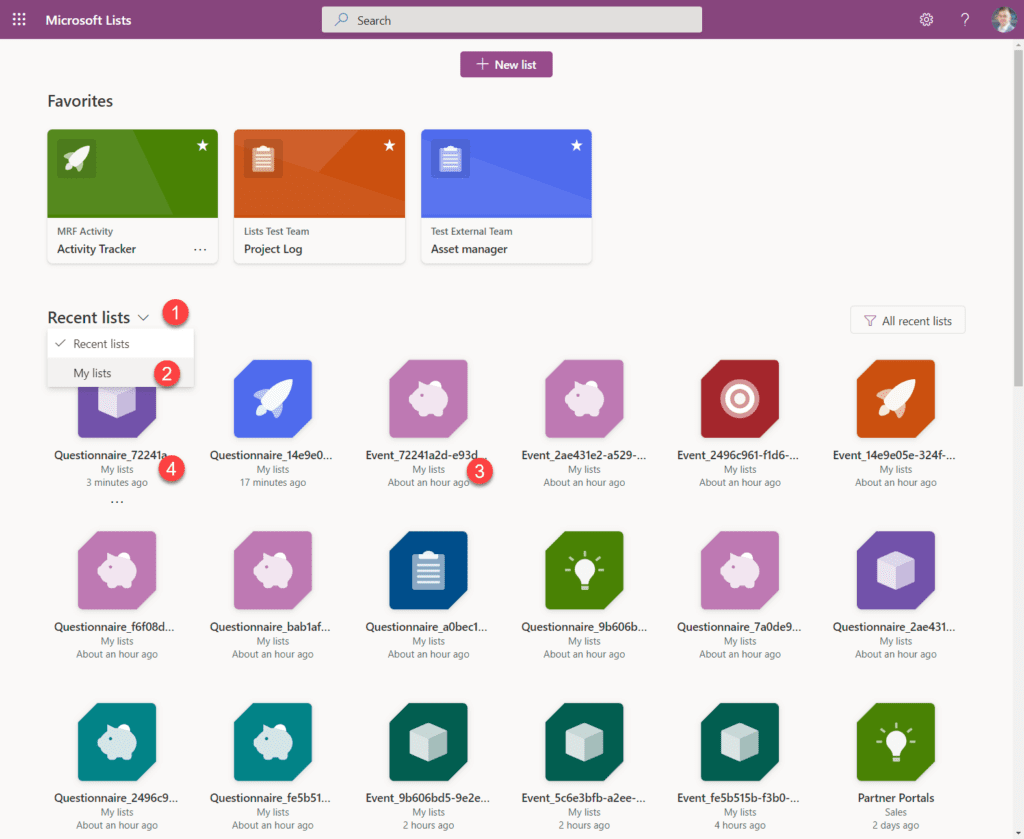The width and height of the screenshot is (1024, 839).
Task: Unfavorite the Activity Tracker star
Action: 202,146
